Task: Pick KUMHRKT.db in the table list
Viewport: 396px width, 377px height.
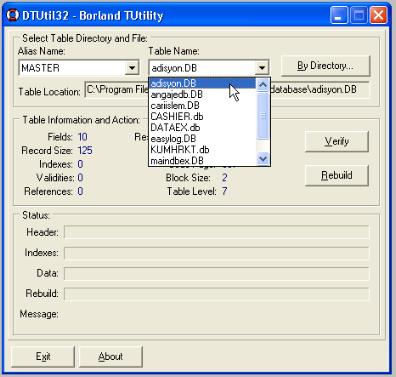Action: click(x=203, y=150)
